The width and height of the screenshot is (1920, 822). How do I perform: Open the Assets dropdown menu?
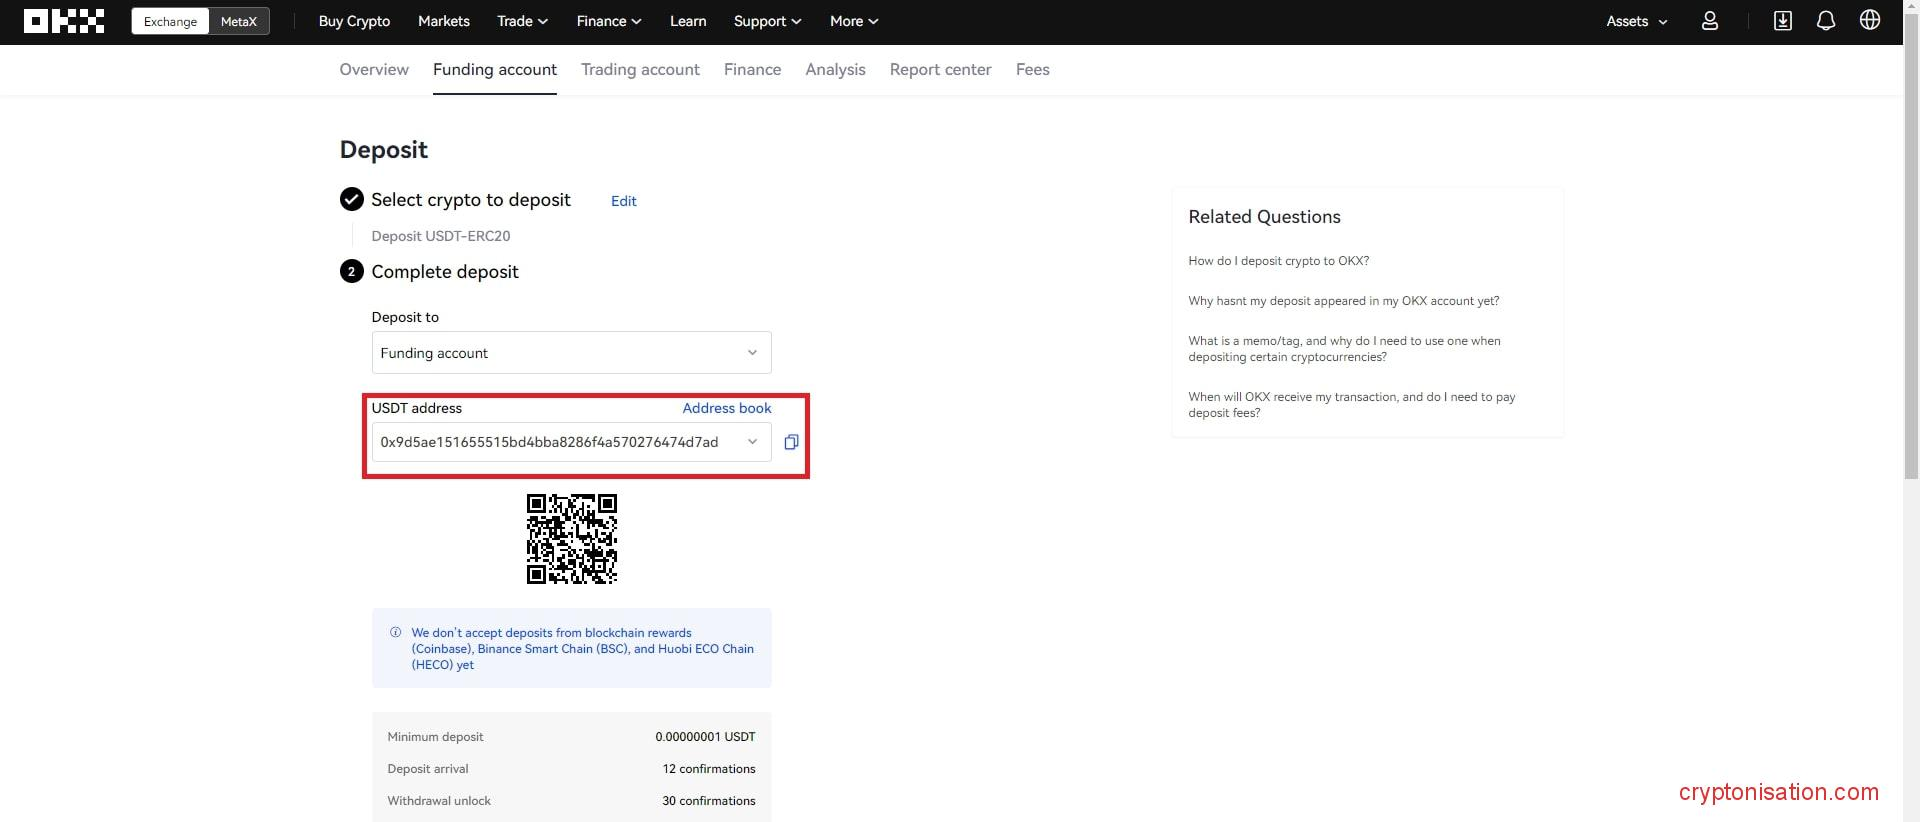click(1636, 21)
